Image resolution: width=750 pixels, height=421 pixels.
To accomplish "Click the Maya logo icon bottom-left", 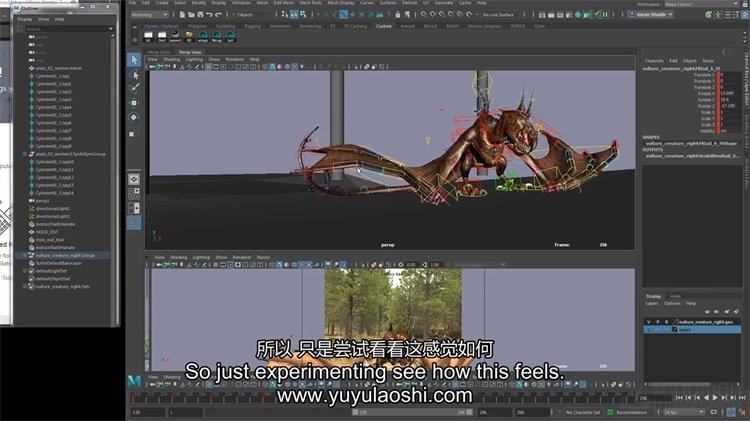I will click(134, 381).
